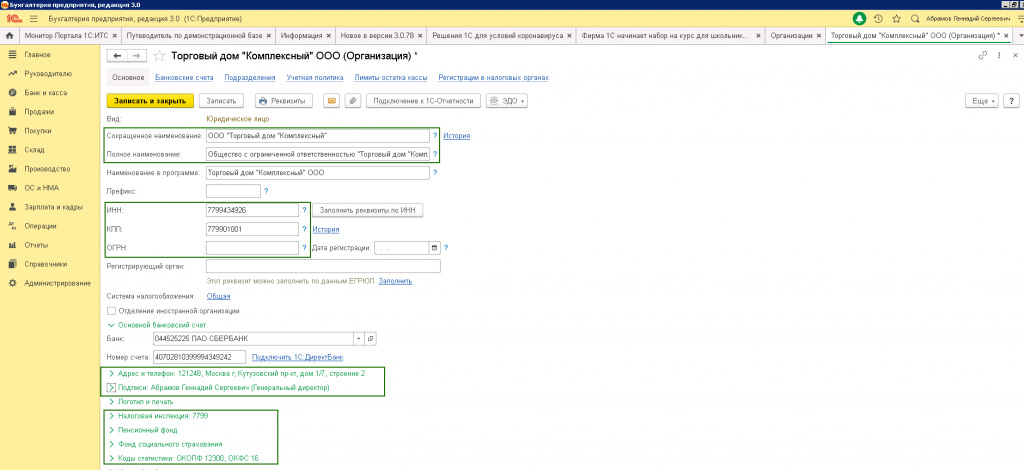The height and width of the screenshot is (470, 1024).
Task: Collapse the Основной банковский счет section
Action: tap(110, 324)
